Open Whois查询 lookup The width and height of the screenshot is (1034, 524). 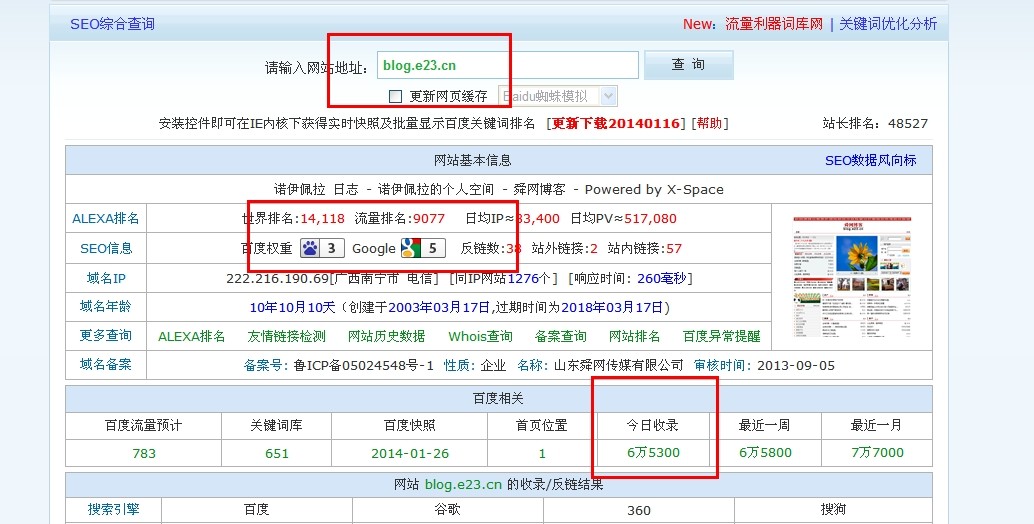click(x=480, y=336)
